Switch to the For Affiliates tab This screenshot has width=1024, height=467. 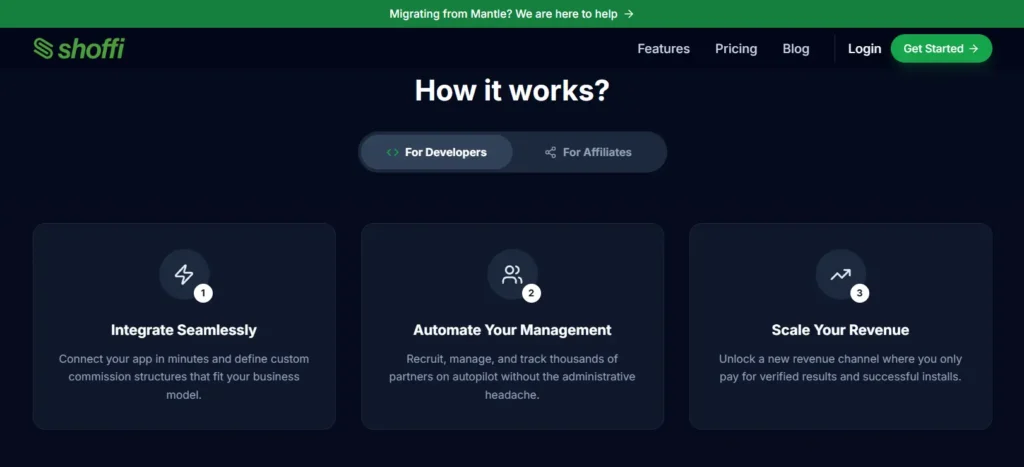point(588,152)
